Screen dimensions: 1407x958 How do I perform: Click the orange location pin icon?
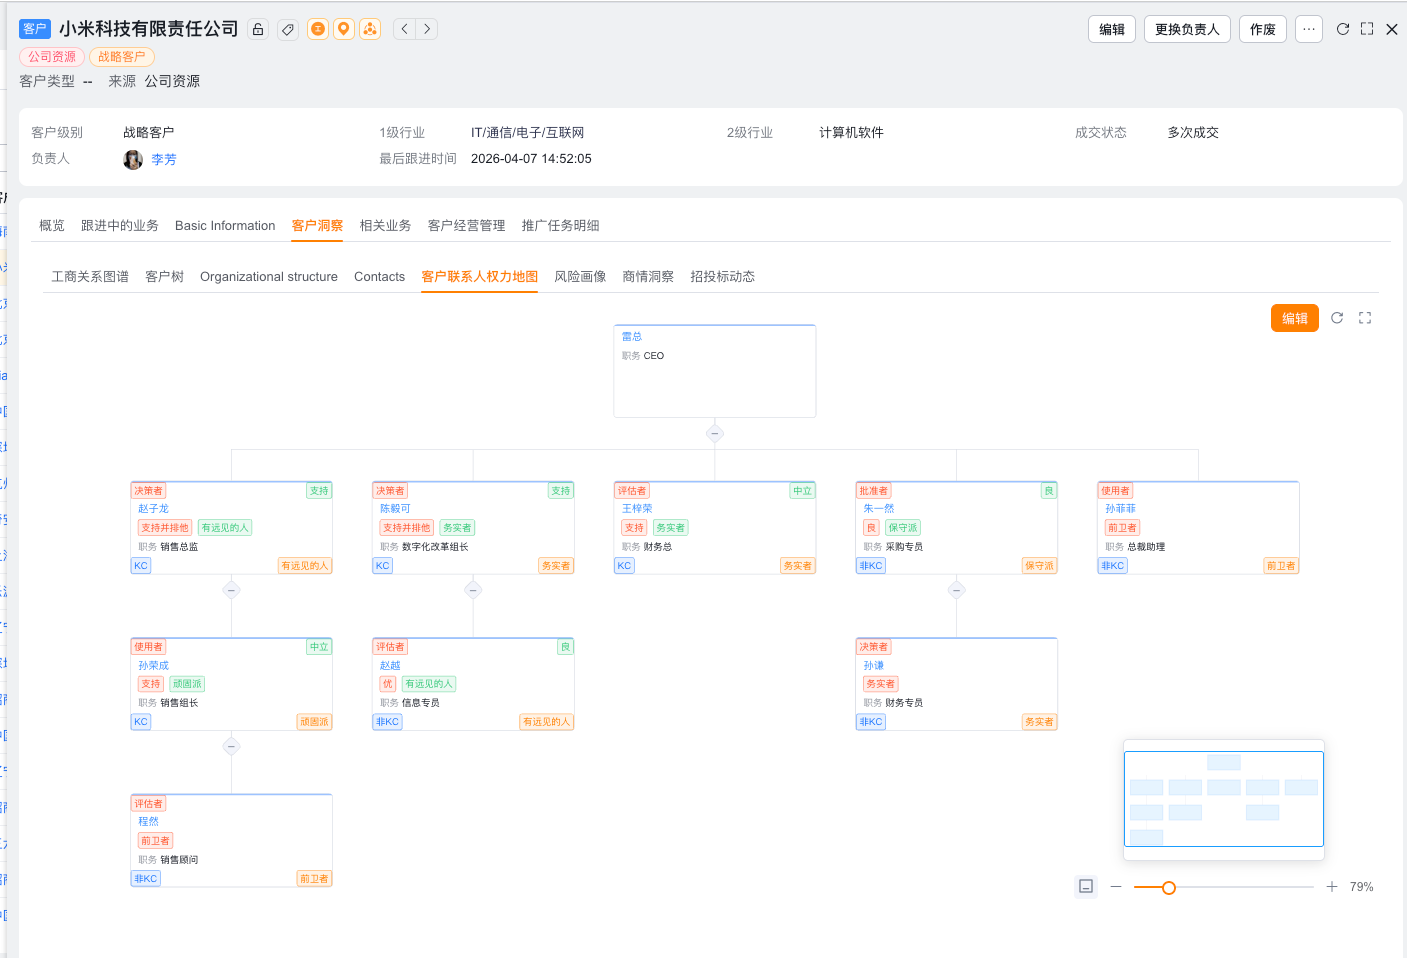tap(344, 29)
